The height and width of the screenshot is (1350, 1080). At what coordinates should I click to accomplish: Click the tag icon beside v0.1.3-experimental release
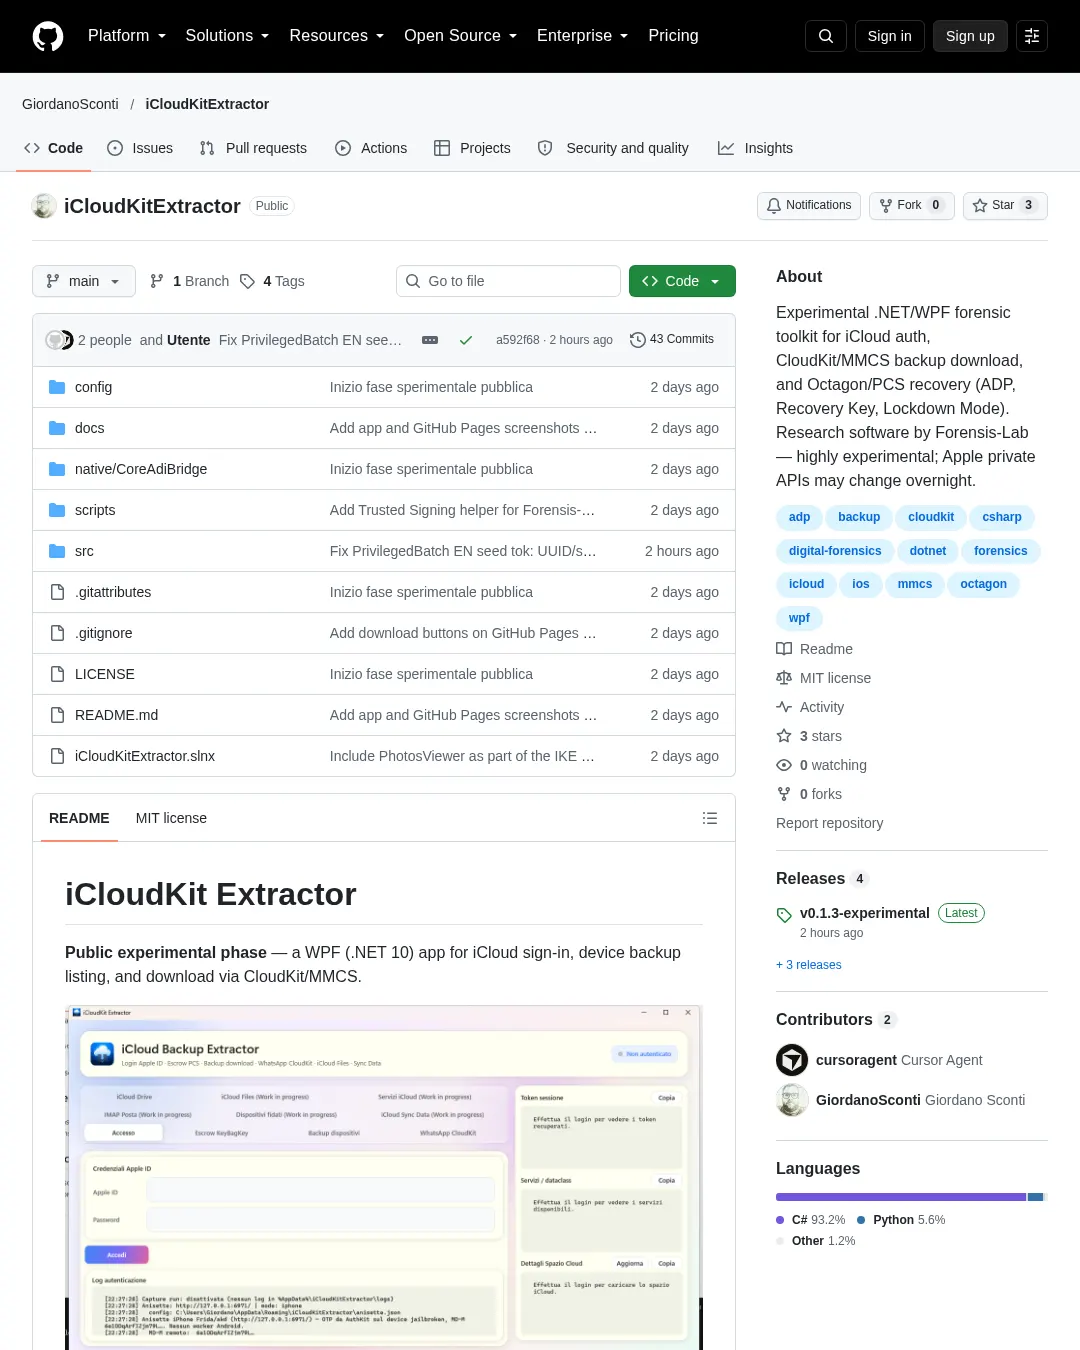[x=784, y=915]
